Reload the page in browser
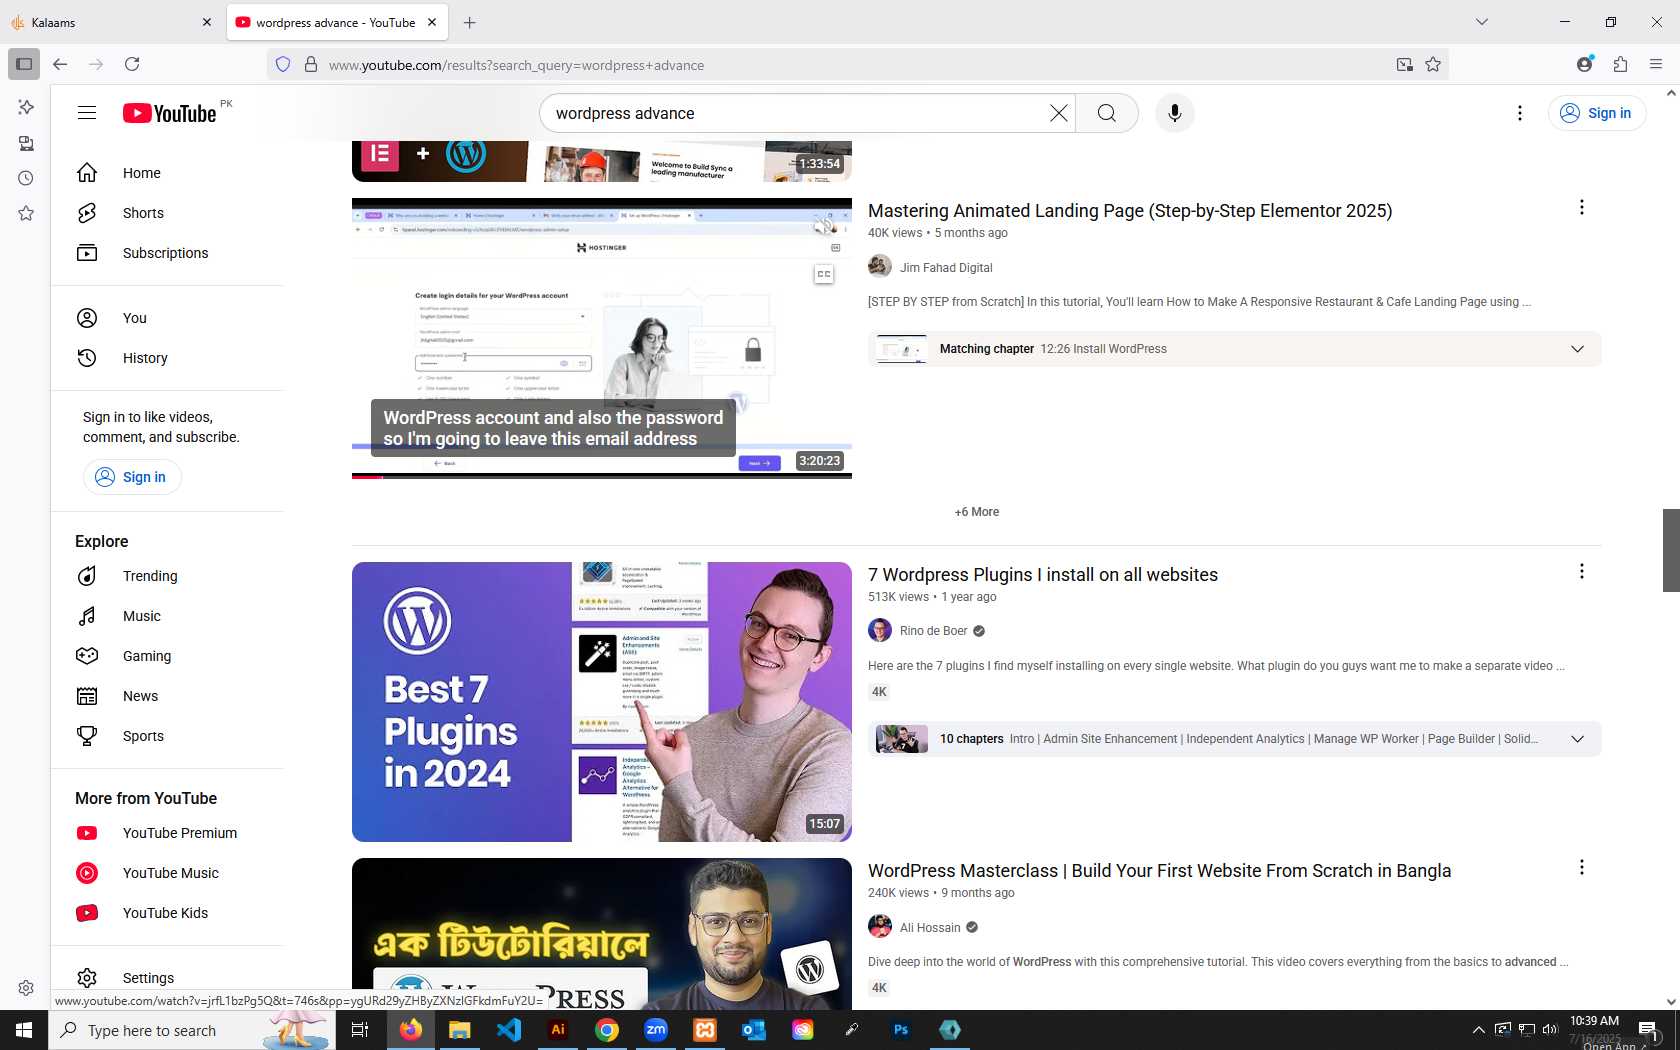The height and width of the screenshot is (1050, 1680). click(x=132, y=64)
